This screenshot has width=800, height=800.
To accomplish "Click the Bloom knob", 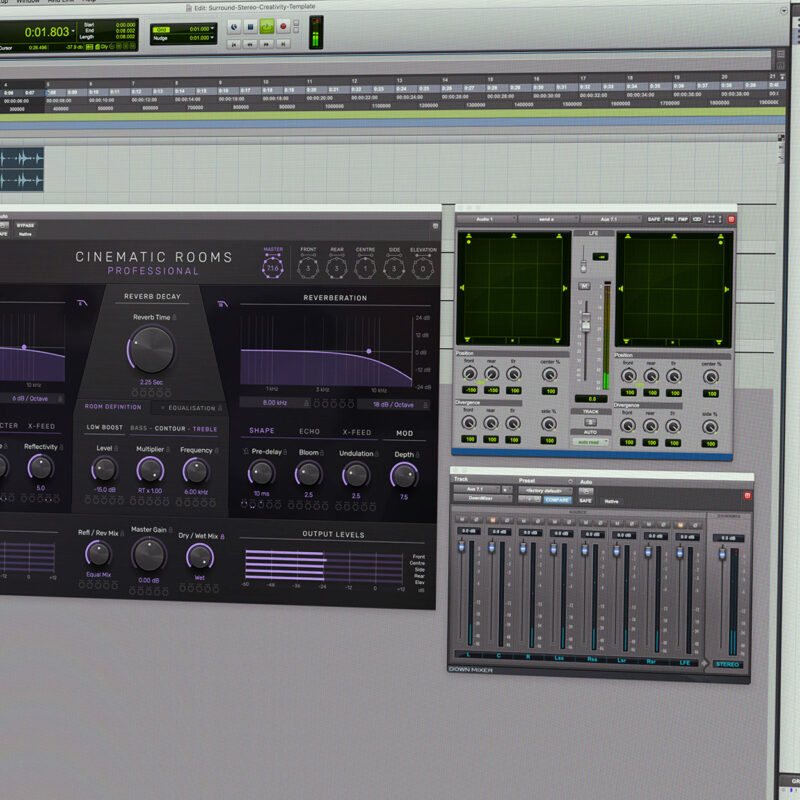I will (x=309, y=474).
